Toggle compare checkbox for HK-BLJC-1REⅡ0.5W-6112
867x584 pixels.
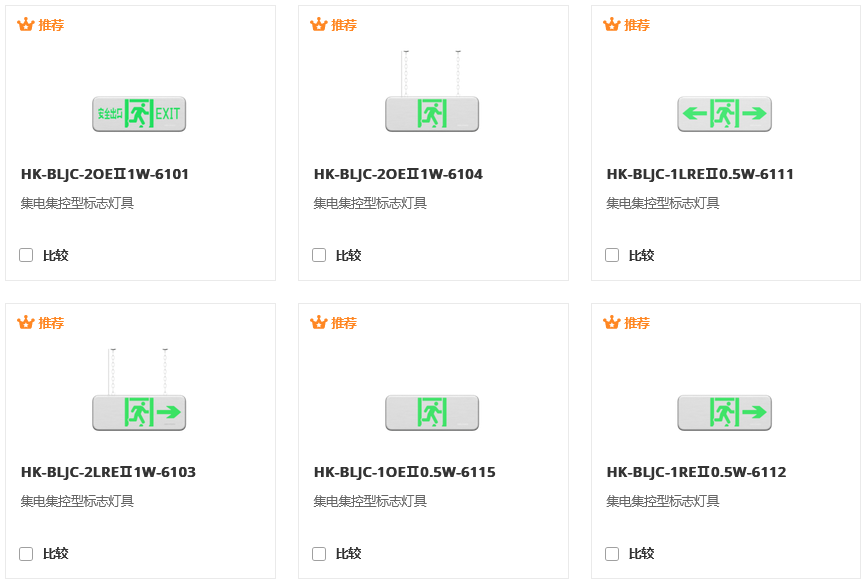[612, 553]
